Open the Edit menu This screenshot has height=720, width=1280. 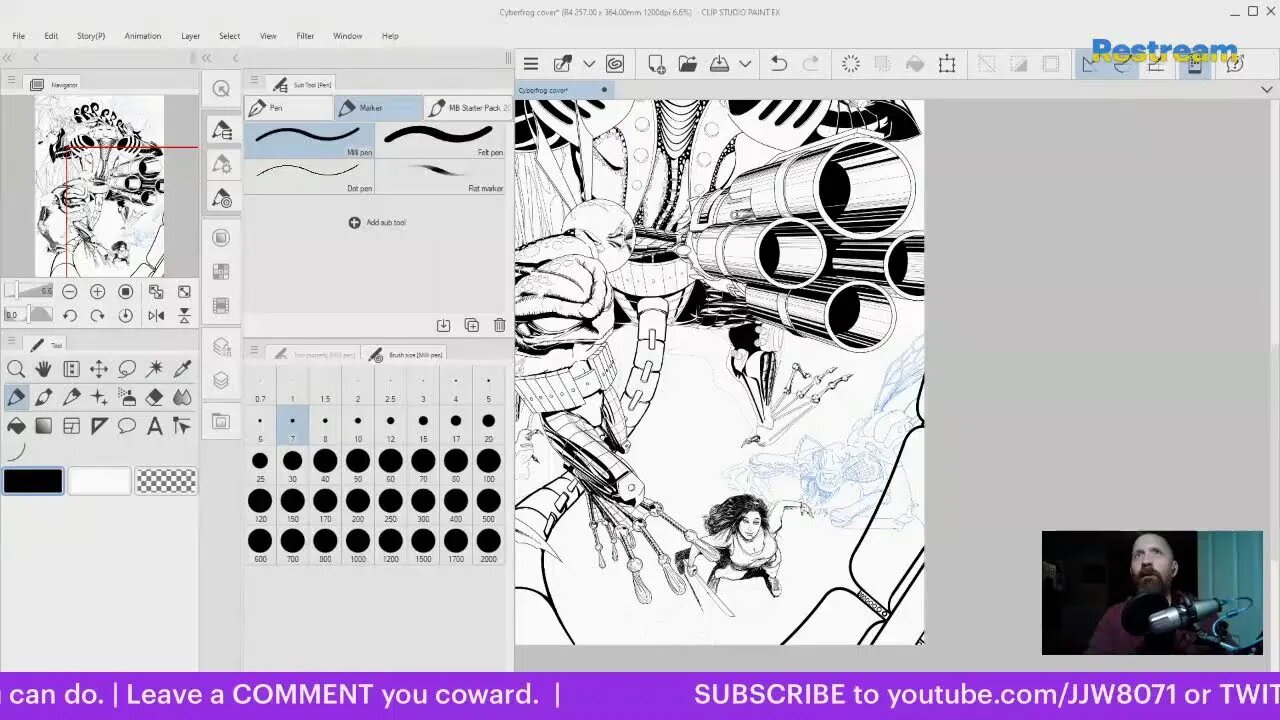tap(51, 36)
